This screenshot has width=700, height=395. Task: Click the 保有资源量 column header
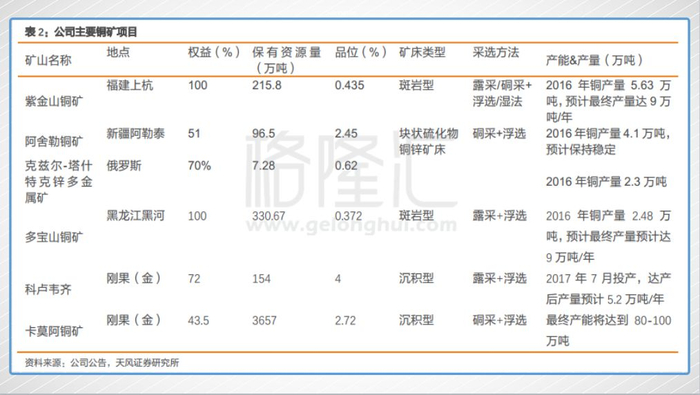[x=286, y=60]
